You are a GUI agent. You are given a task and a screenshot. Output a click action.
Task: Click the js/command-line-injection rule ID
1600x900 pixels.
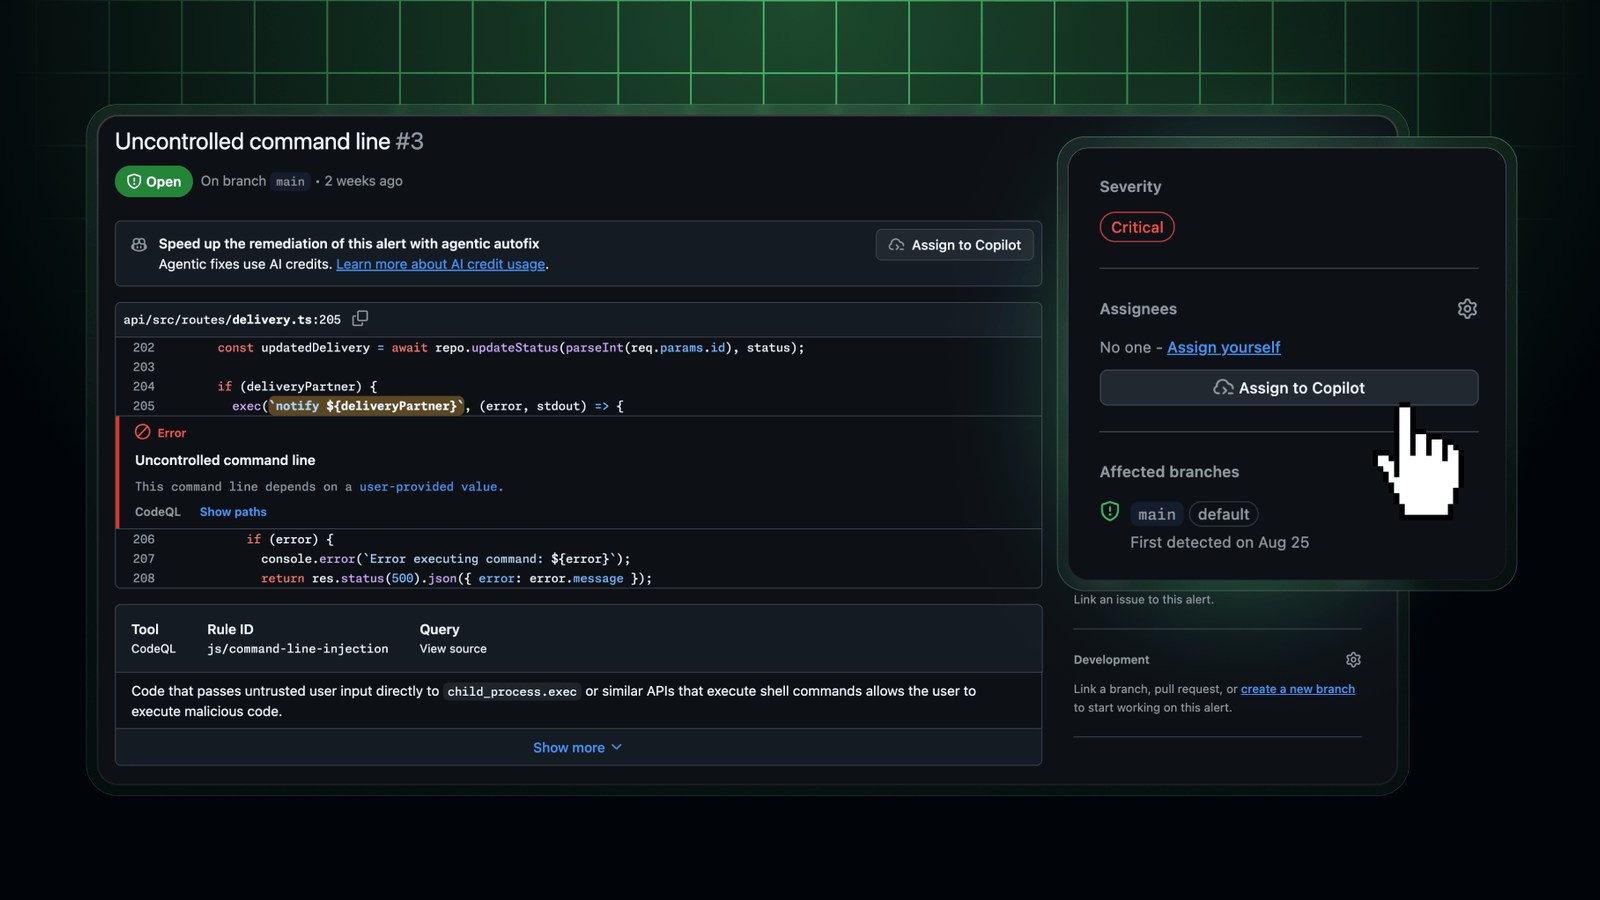click(x=298, y=649)
